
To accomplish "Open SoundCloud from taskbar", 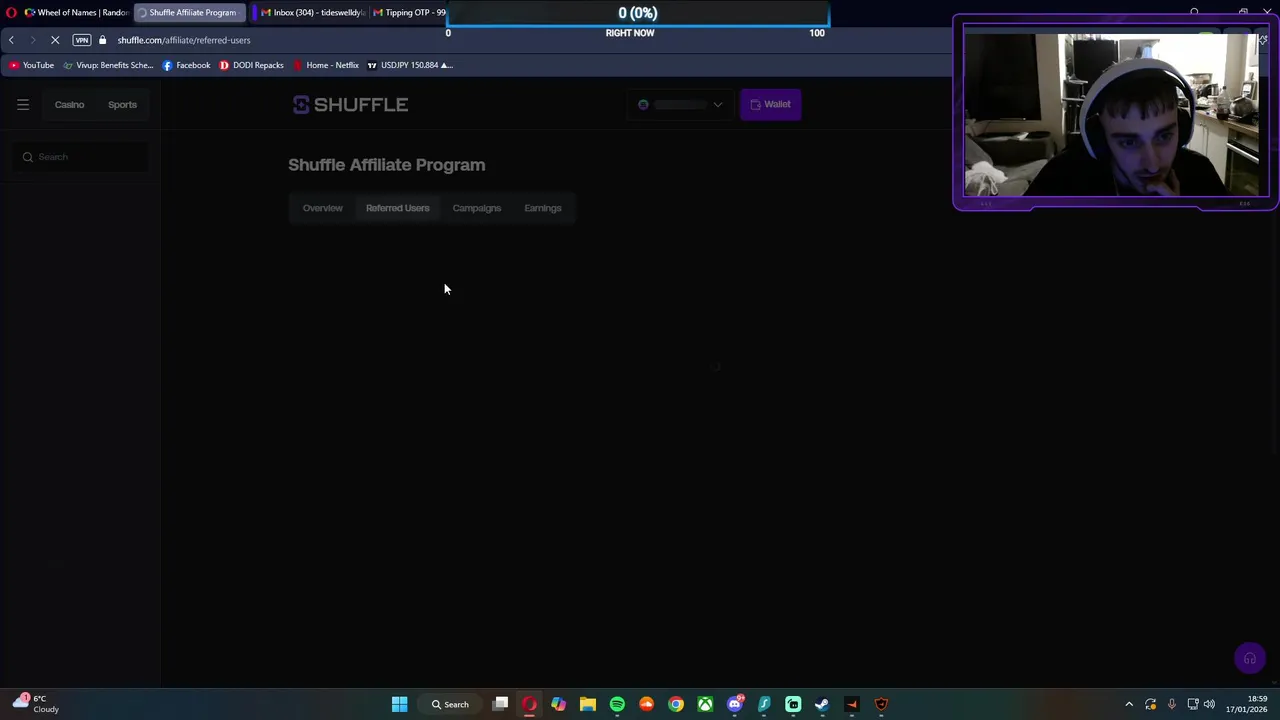I will pyautogui.click(x=646, y=705).
